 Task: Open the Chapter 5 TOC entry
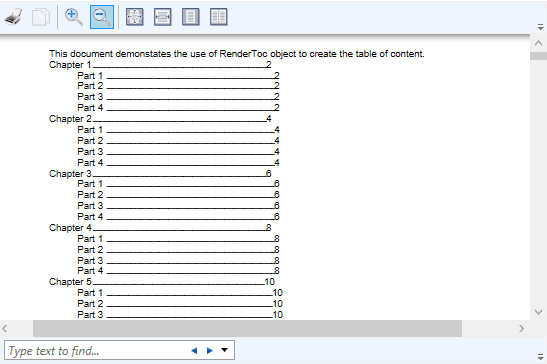coord(162,282)
